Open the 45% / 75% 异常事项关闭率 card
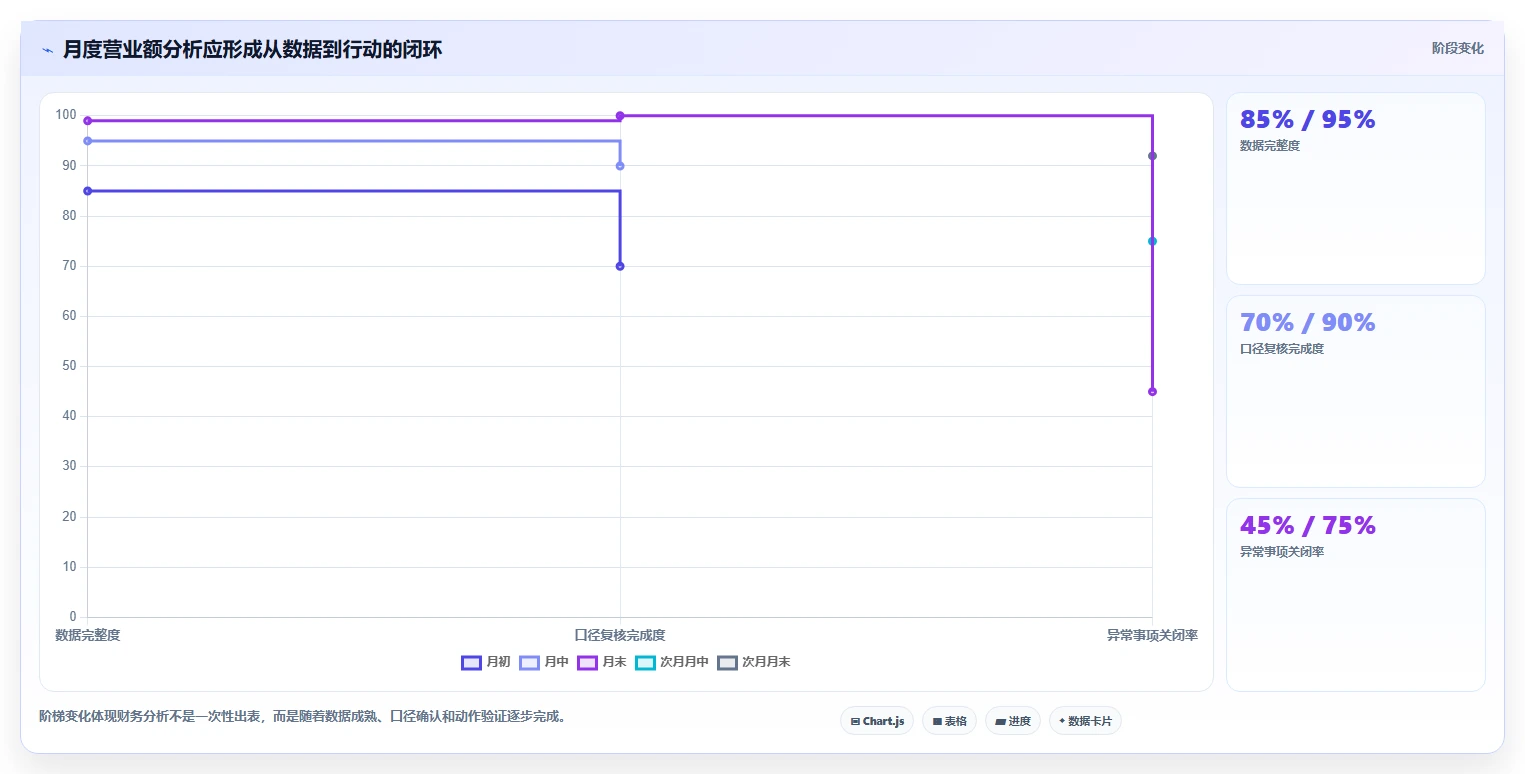 point(1355,594)
